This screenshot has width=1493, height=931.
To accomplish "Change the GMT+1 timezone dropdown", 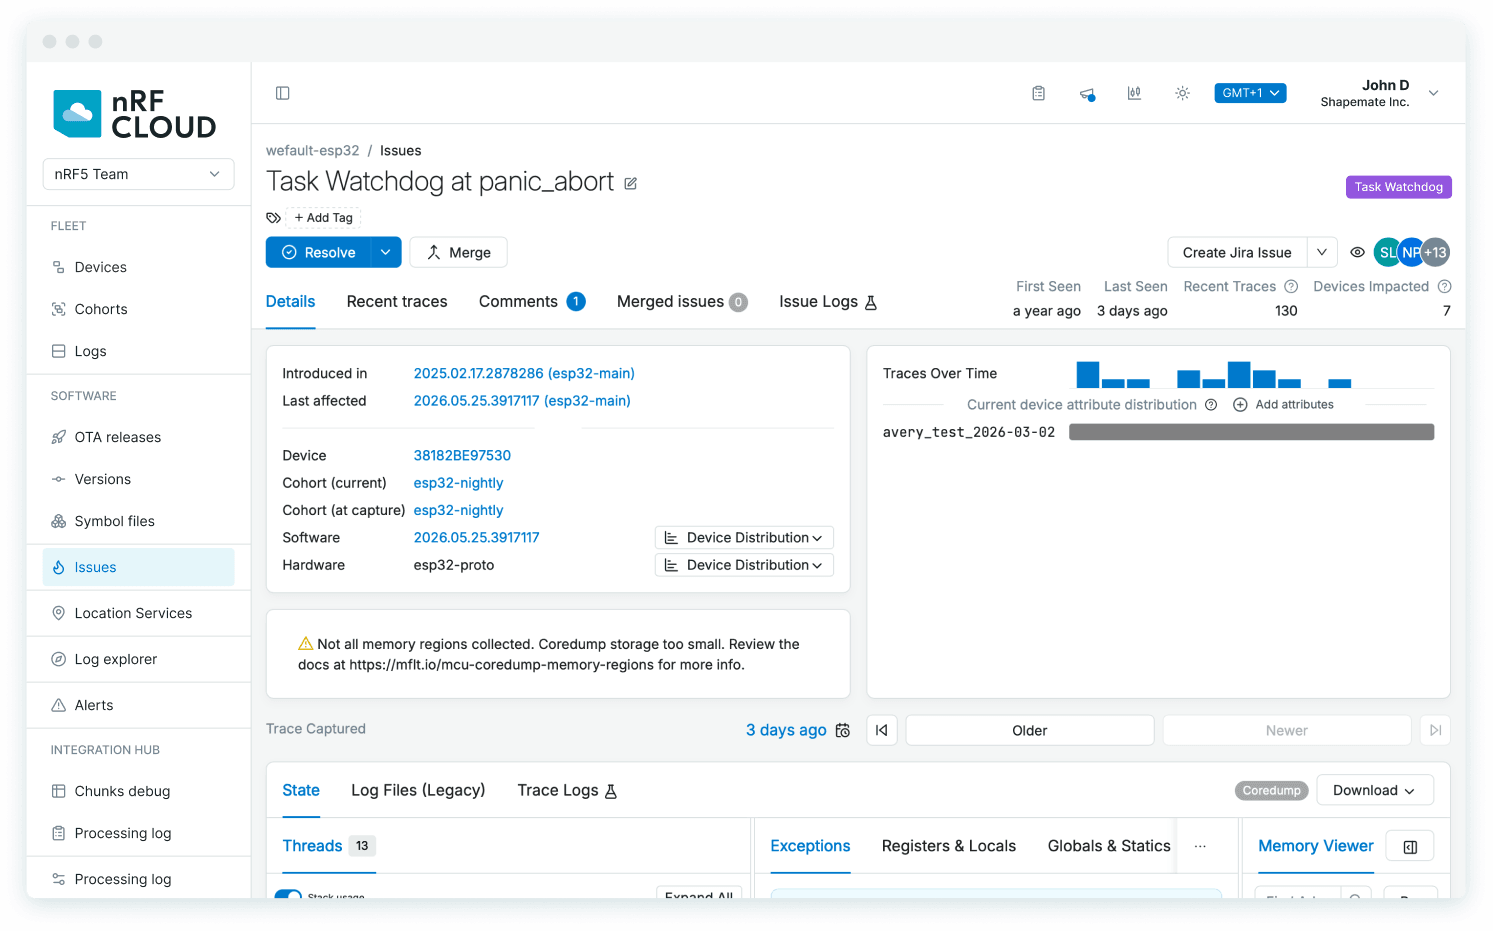I will [1250, 93].
